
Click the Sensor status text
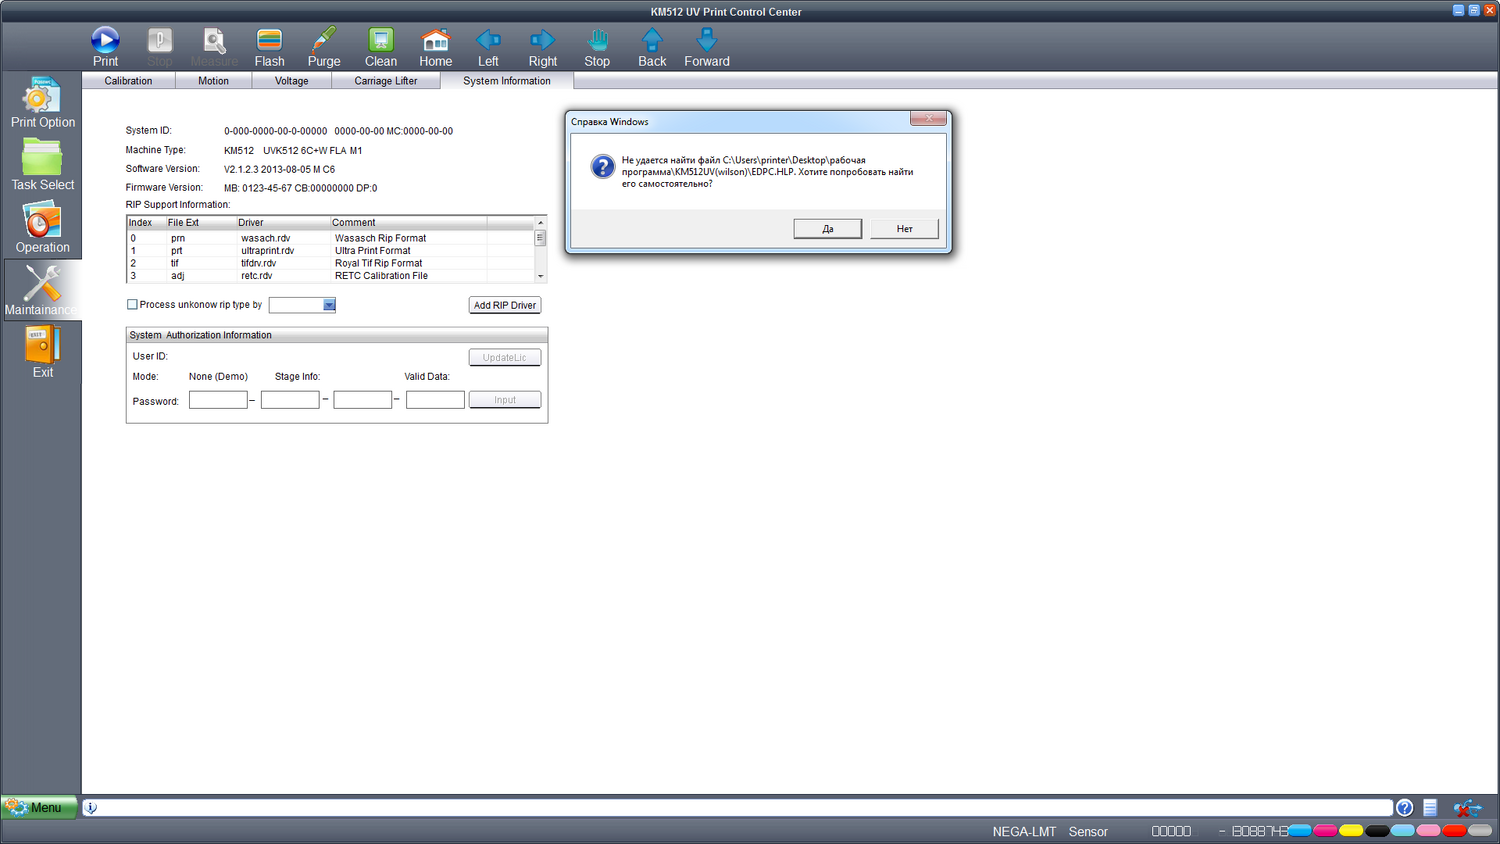[1088, 832]
